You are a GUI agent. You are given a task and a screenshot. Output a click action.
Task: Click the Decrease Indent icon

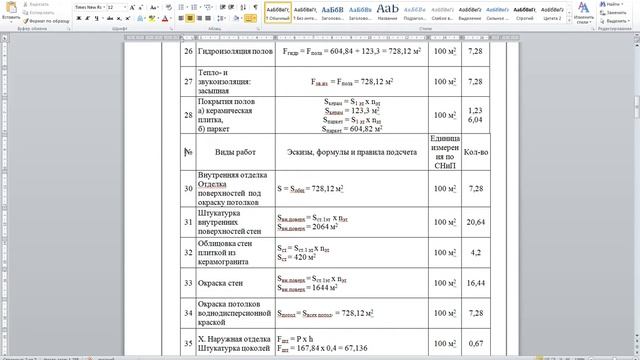pyautogui.click(x=222, y=7)
